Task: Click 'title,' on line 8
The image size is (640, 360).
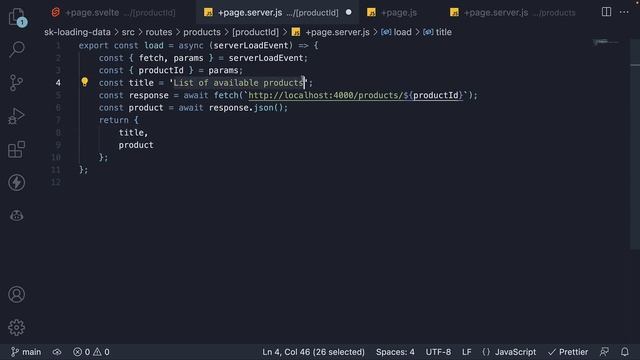Action: pos(133,133)
